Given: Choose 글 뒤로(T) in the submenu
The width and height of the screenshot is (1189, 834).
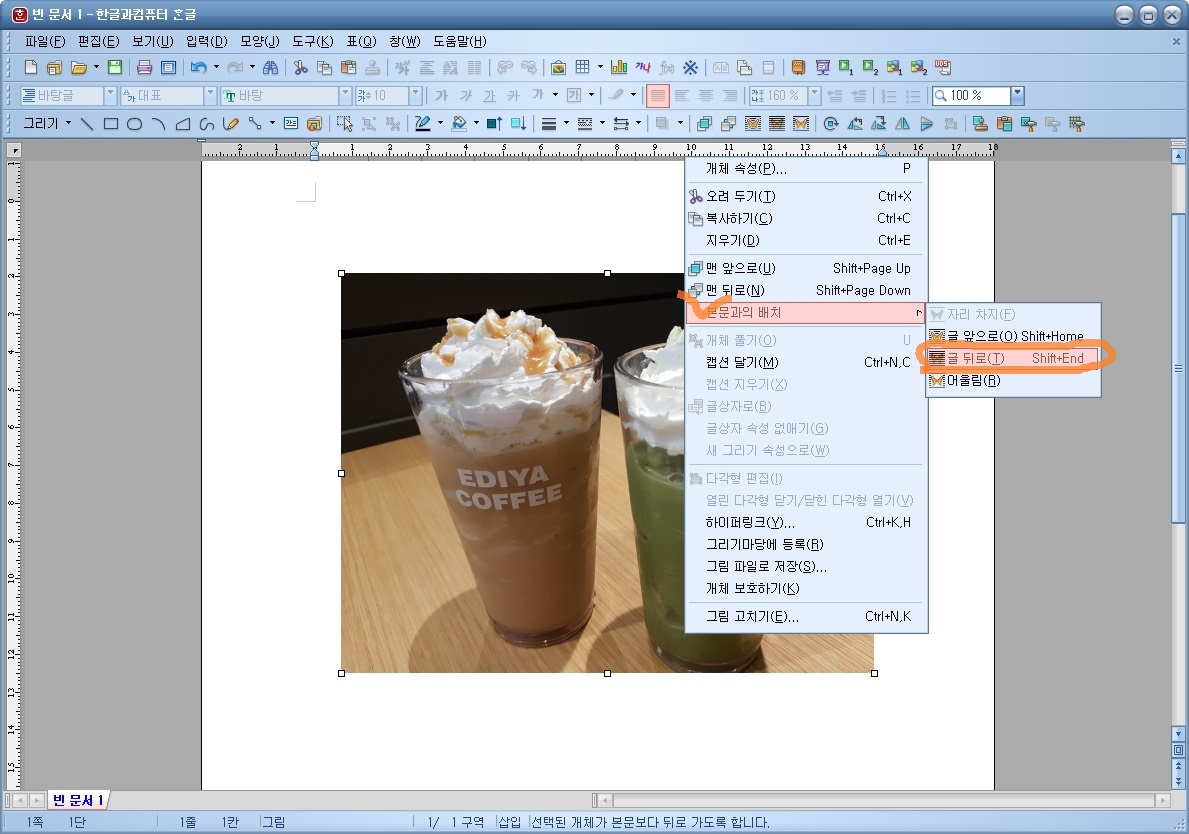Looking at the screenshot, I should point(1013,358).
